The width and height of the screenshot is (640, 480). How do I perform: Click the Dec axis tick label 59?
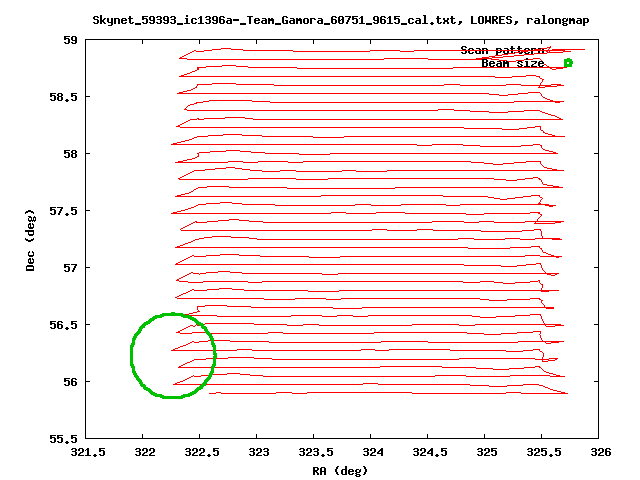pyautogui.click(x=70, y=40)
